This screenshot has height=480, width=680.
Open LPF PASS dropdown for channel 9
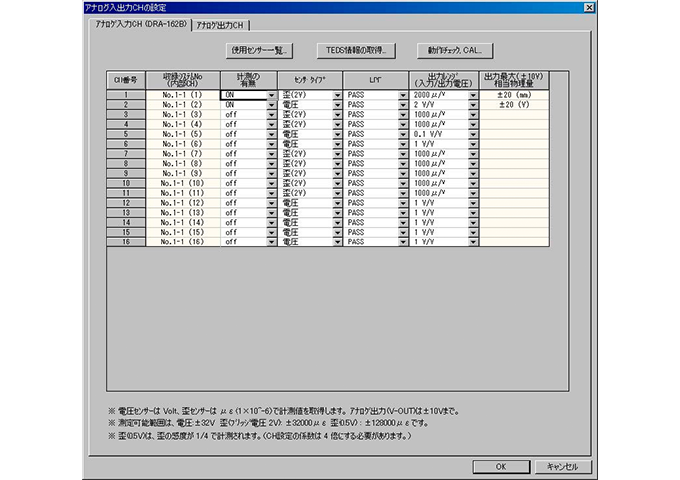(x=403, y=173)
